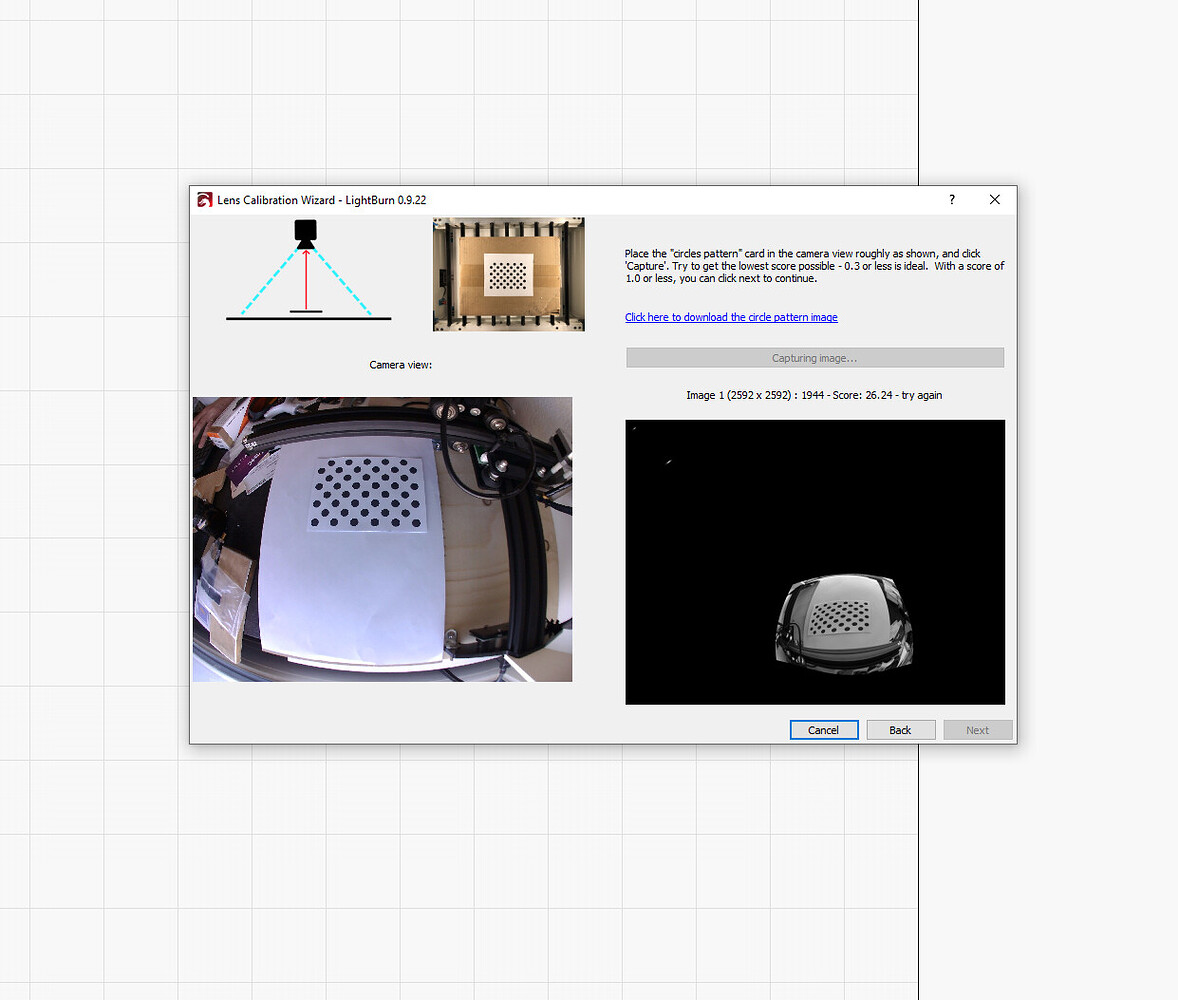
Task: Click the live camera view preview
Action: coord(382,539)
